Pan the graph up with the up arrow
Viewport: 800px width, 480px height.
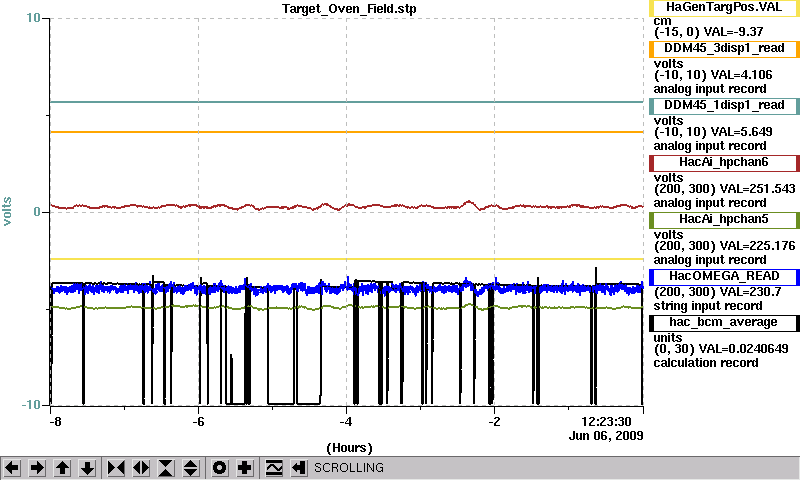(x=63, y=468)
